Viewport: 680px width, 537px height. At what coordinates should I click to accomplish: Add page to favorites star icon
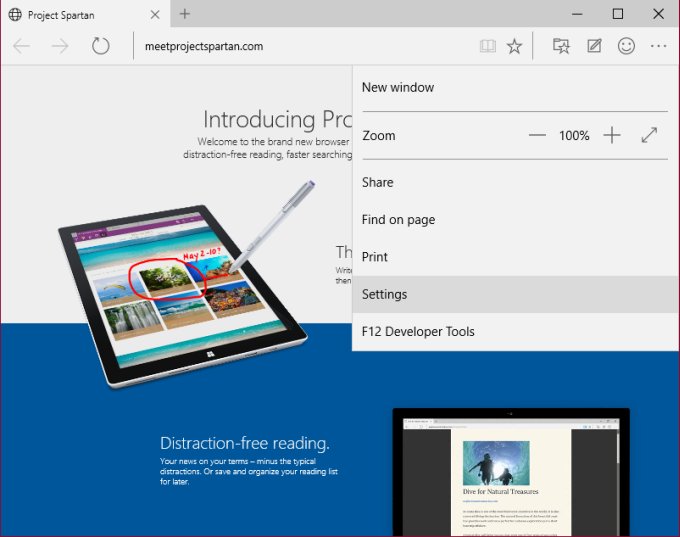point(514,46)
